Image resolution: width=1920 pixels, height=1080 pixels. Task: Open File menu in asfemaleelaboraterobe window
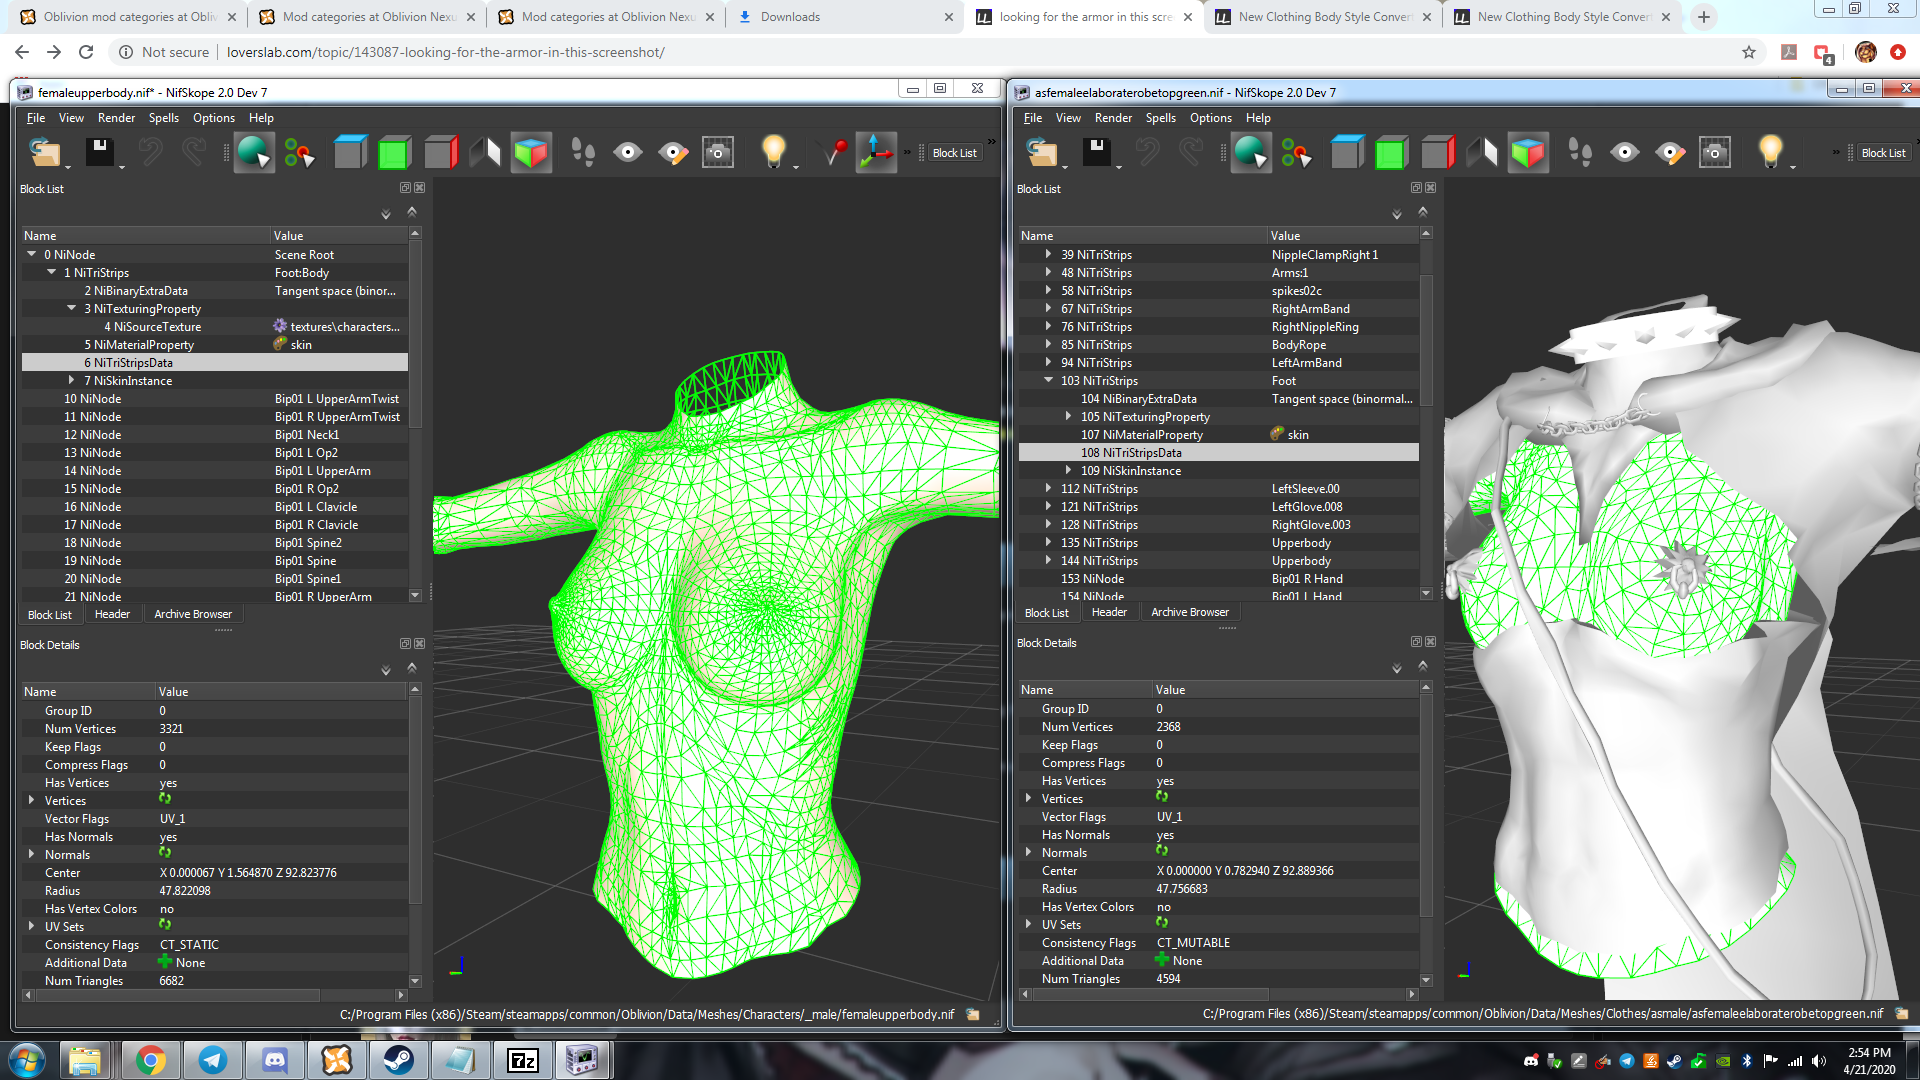click(1033, 118)
